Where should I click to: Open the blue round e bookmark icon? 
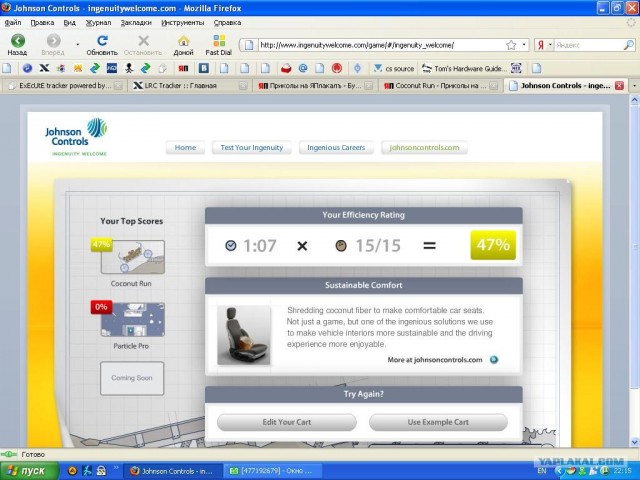point(27,69)
